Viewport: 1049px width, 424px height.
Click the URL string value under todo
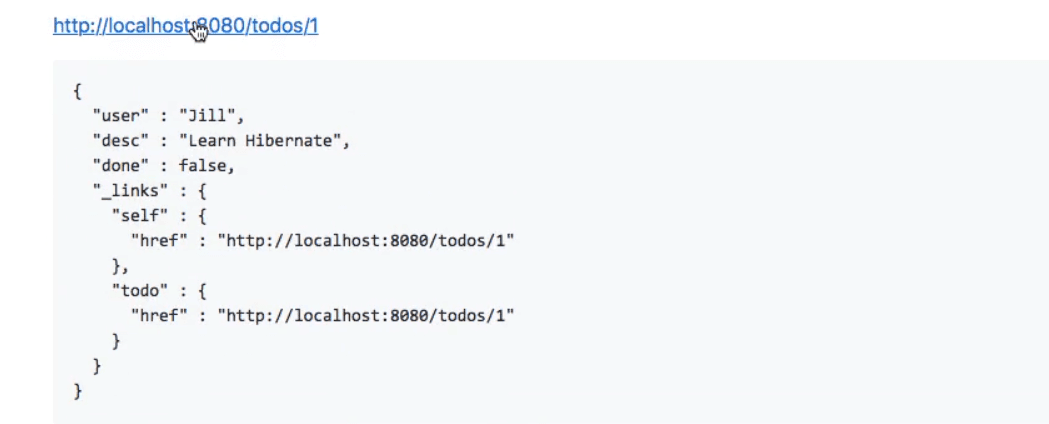click(366, 316)
